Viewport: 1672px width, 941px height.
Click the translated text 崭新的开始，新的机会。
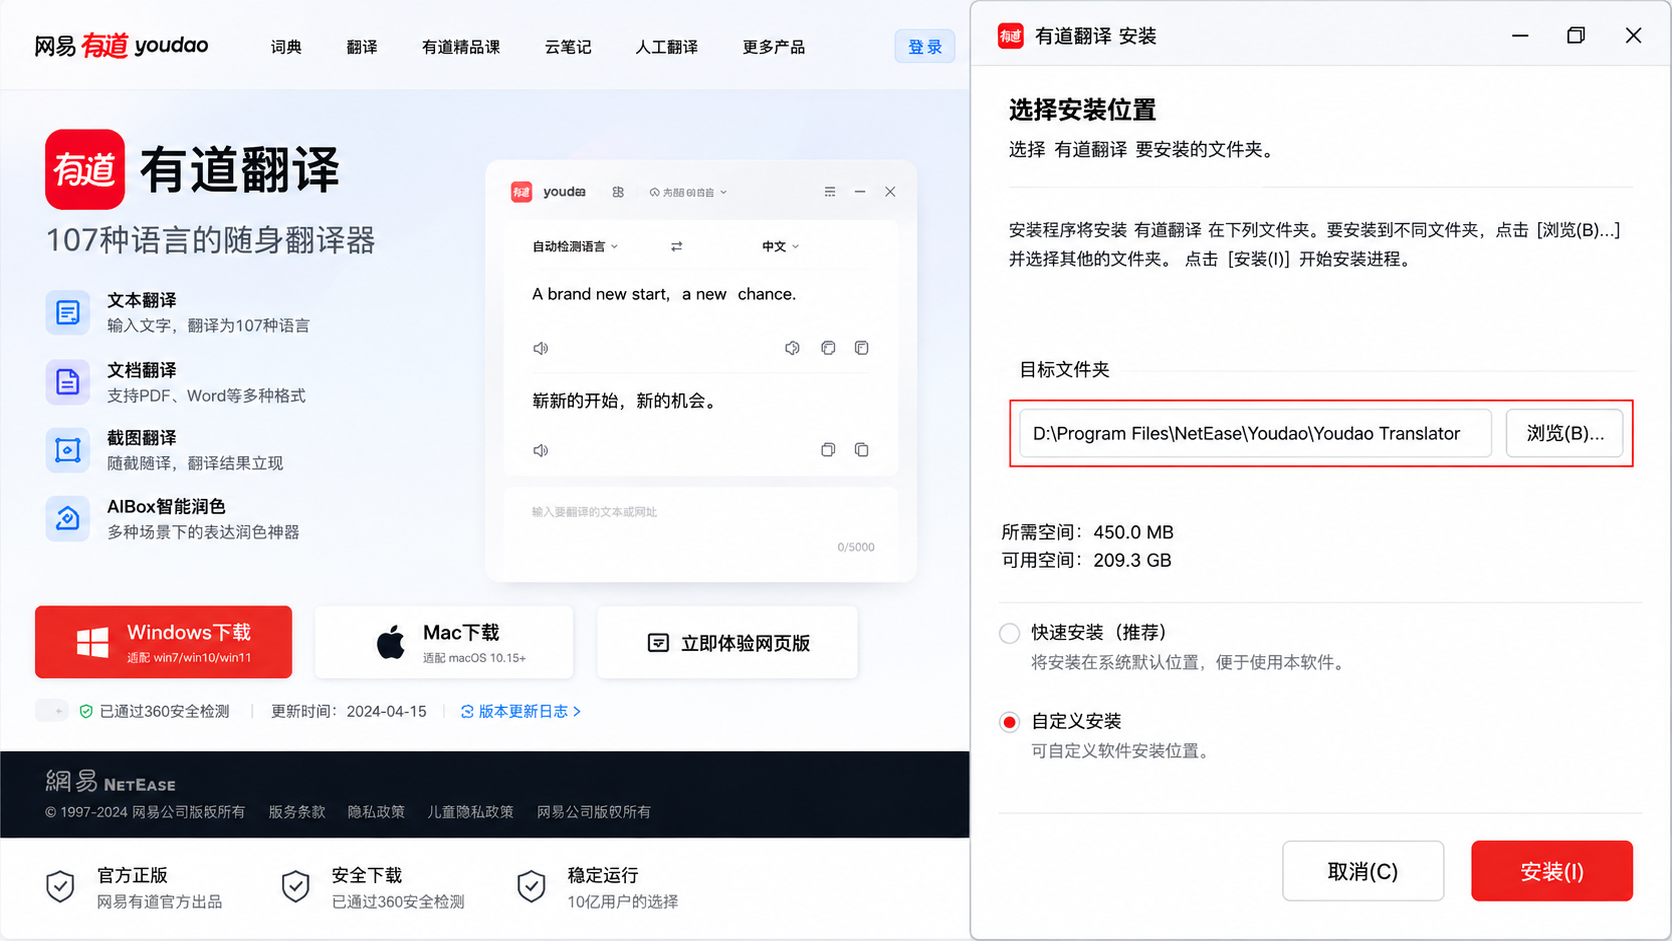pyautogui.click(x=625, y=401)
